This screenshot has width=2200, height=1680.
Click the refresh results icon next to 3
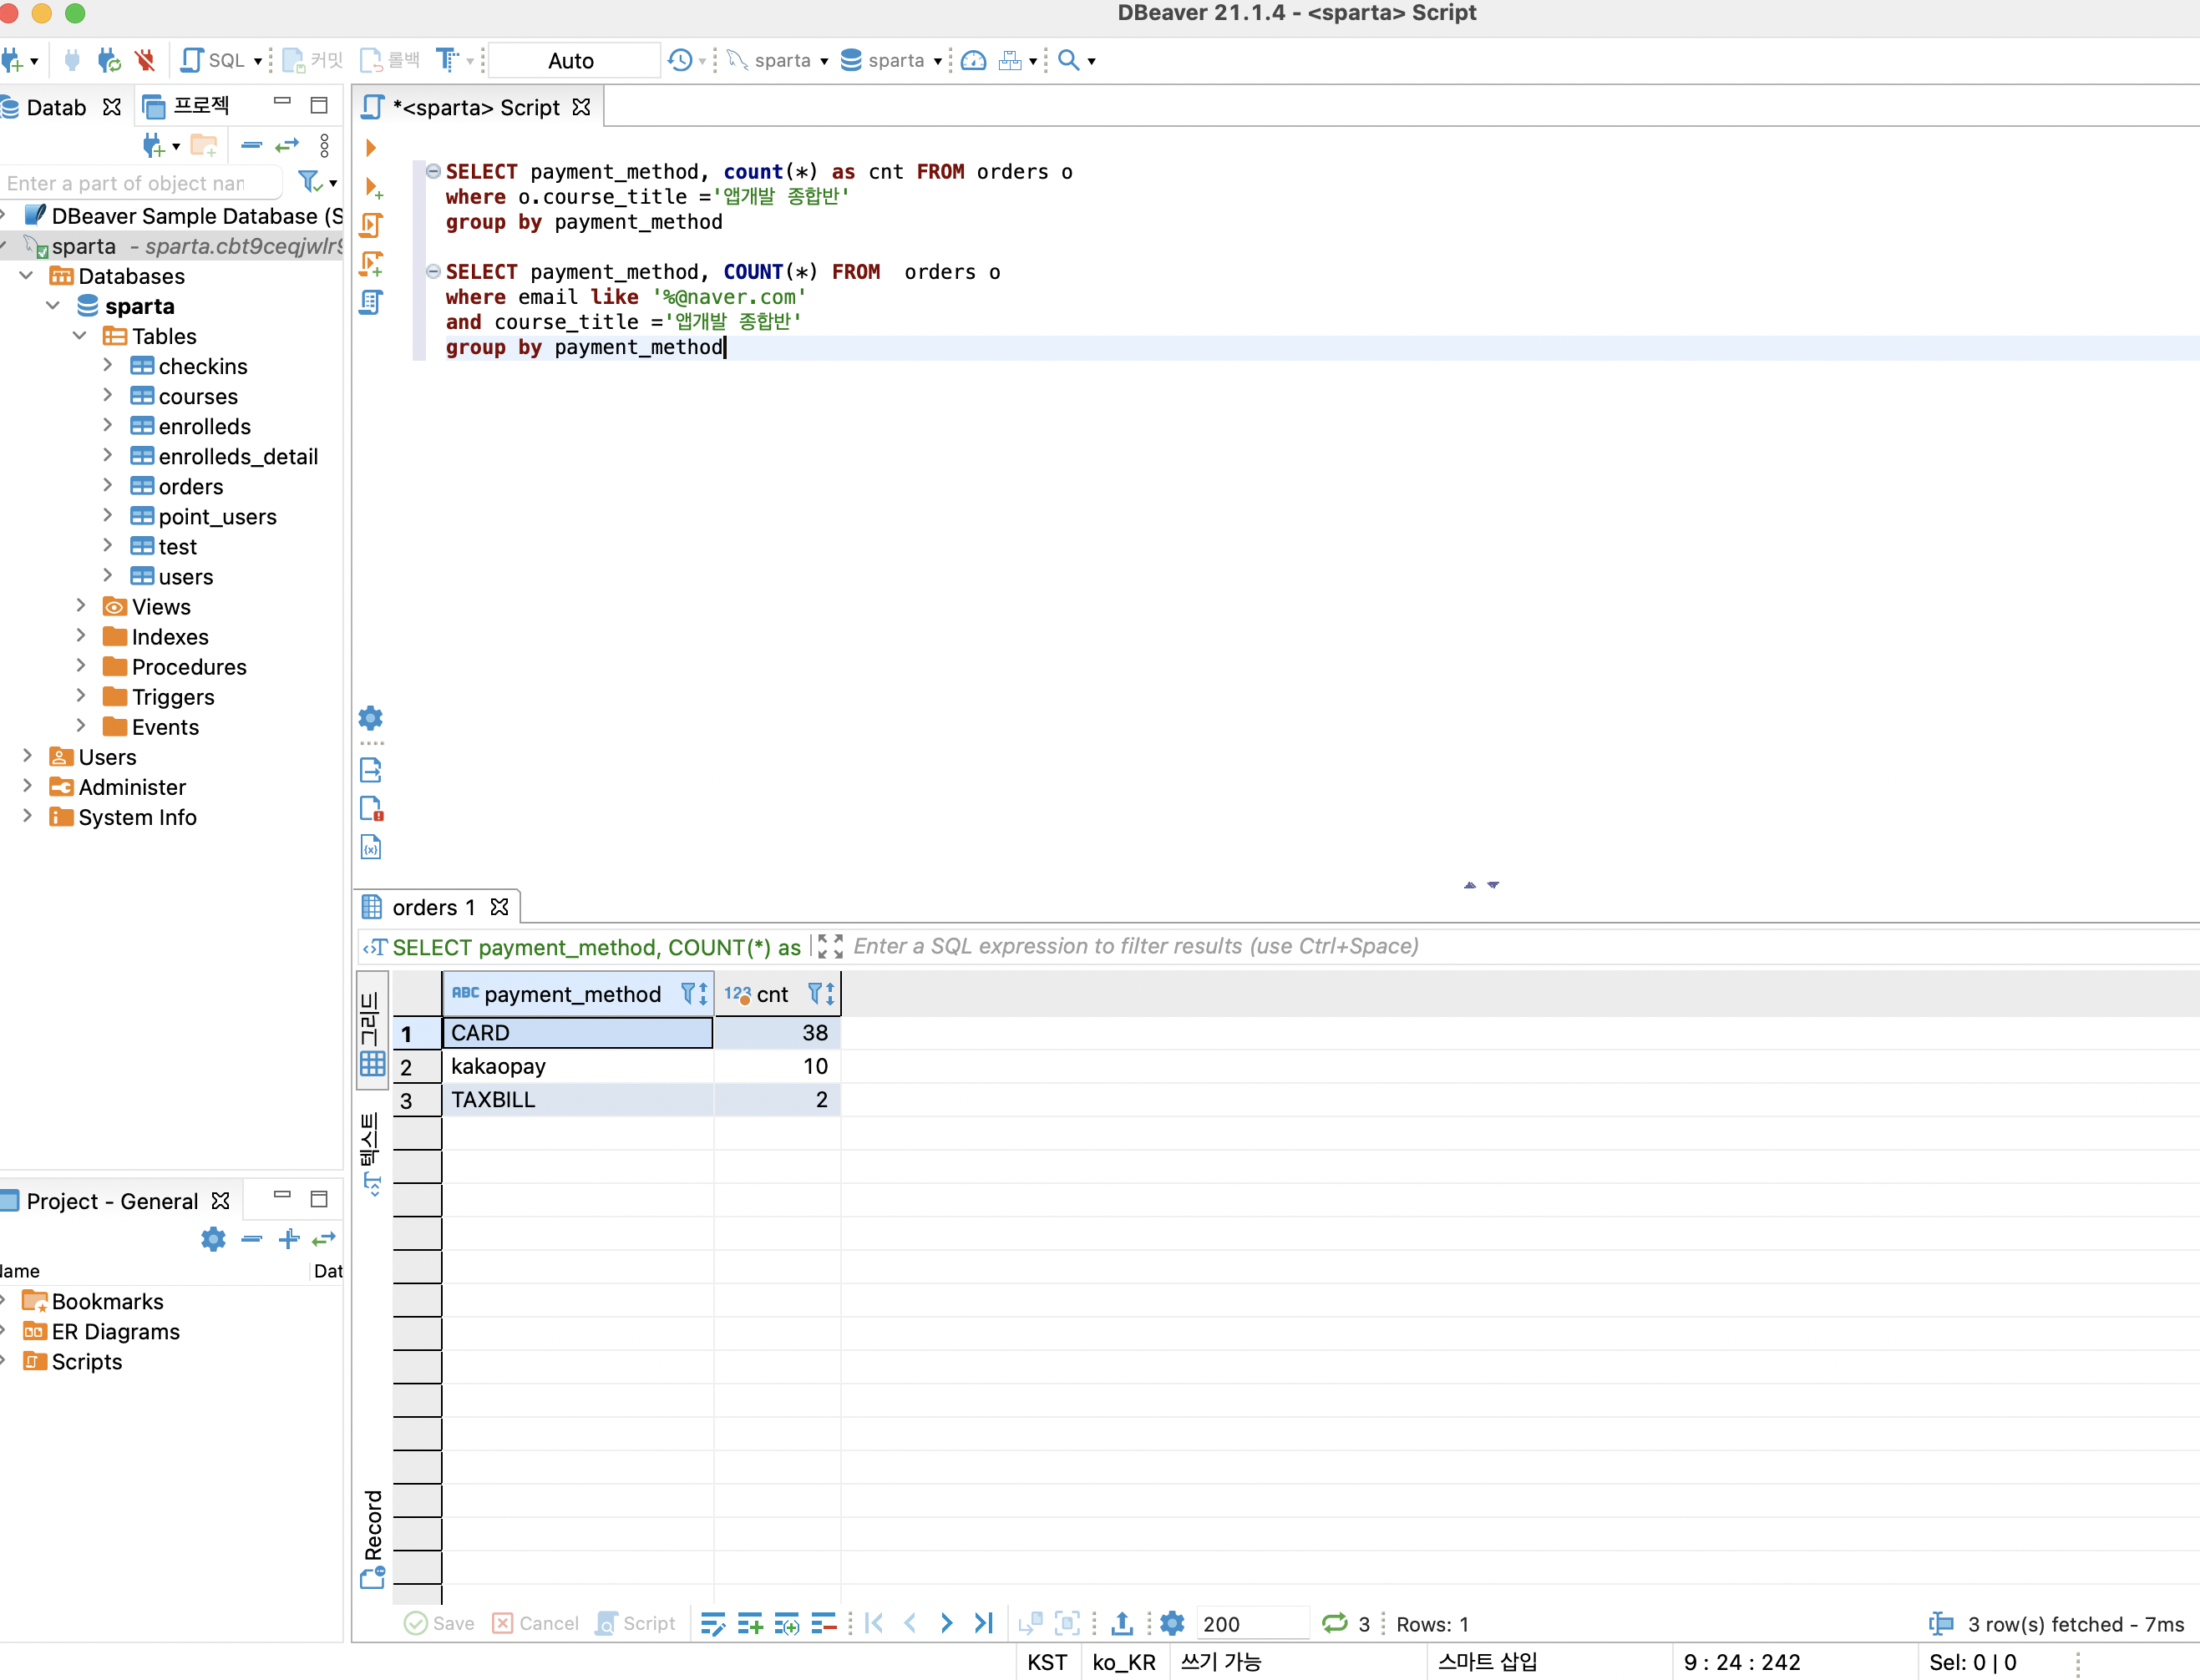click(x=1334, y=1623)
